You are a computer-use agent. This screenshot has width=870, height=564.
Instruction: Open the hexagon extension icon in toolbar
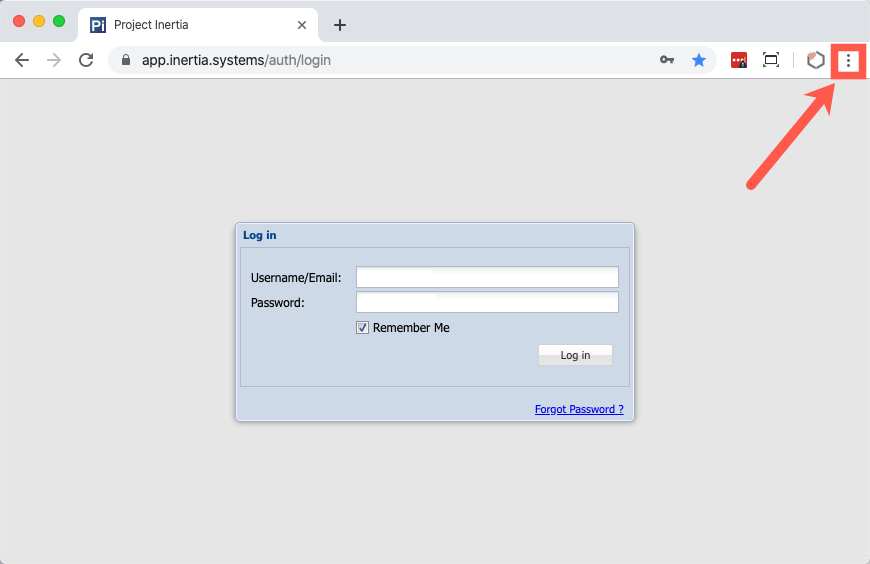[x=816, y=60]
